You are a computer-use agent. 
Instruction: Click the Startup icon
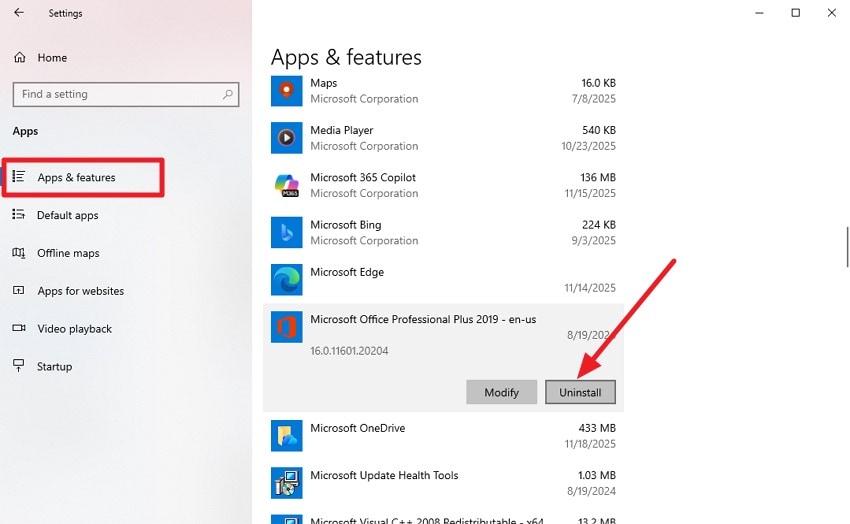19,366
